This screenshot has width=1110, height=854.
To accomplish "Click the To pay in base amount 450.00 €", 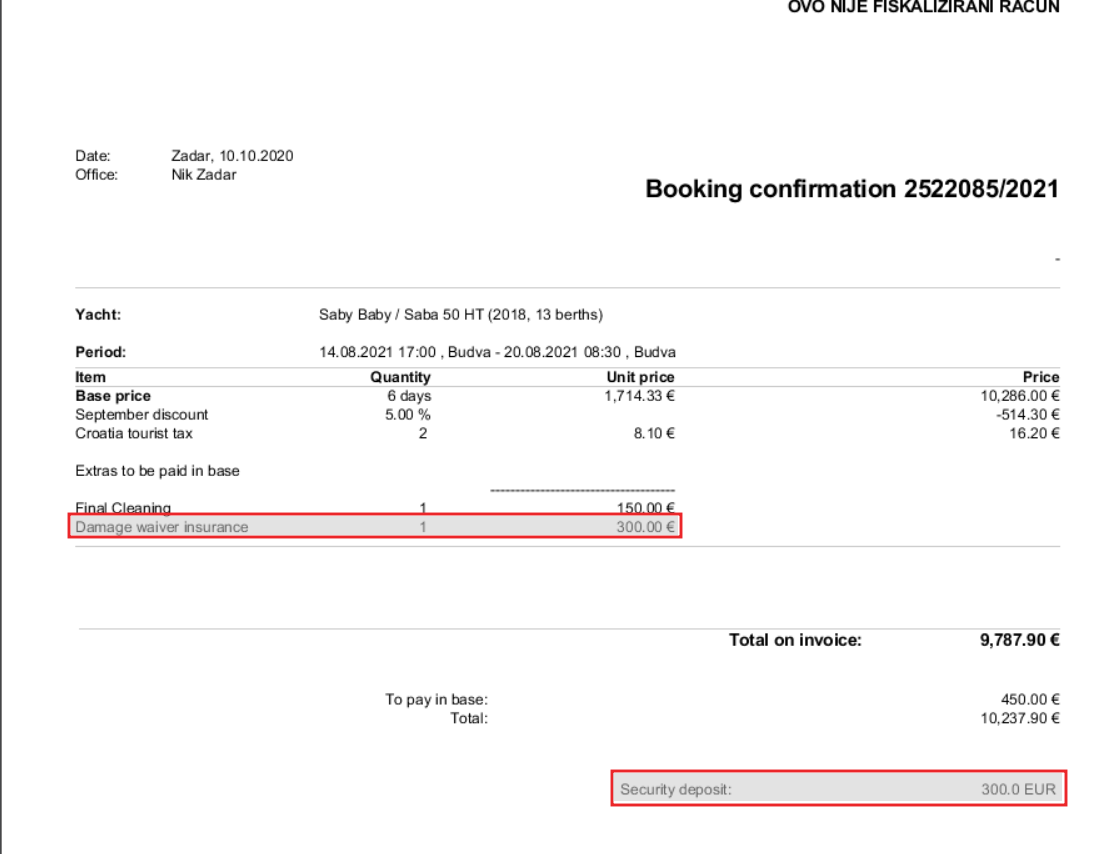I will (1030, 700).
